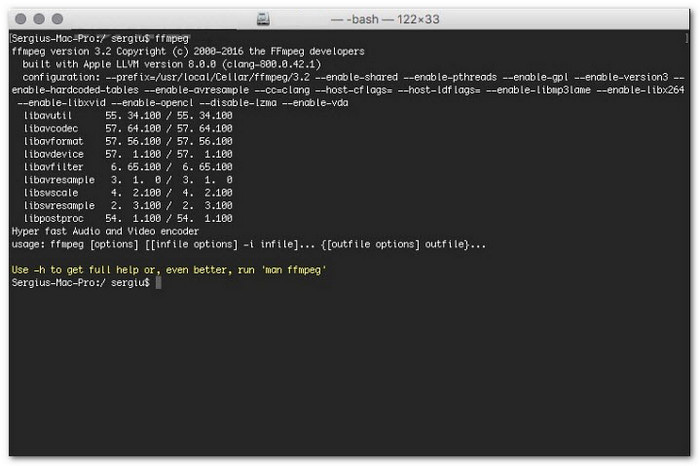Click the 'built with Apple LLVM version' line
This screenshot has width=700, height=466.
[x=171, y=64]
